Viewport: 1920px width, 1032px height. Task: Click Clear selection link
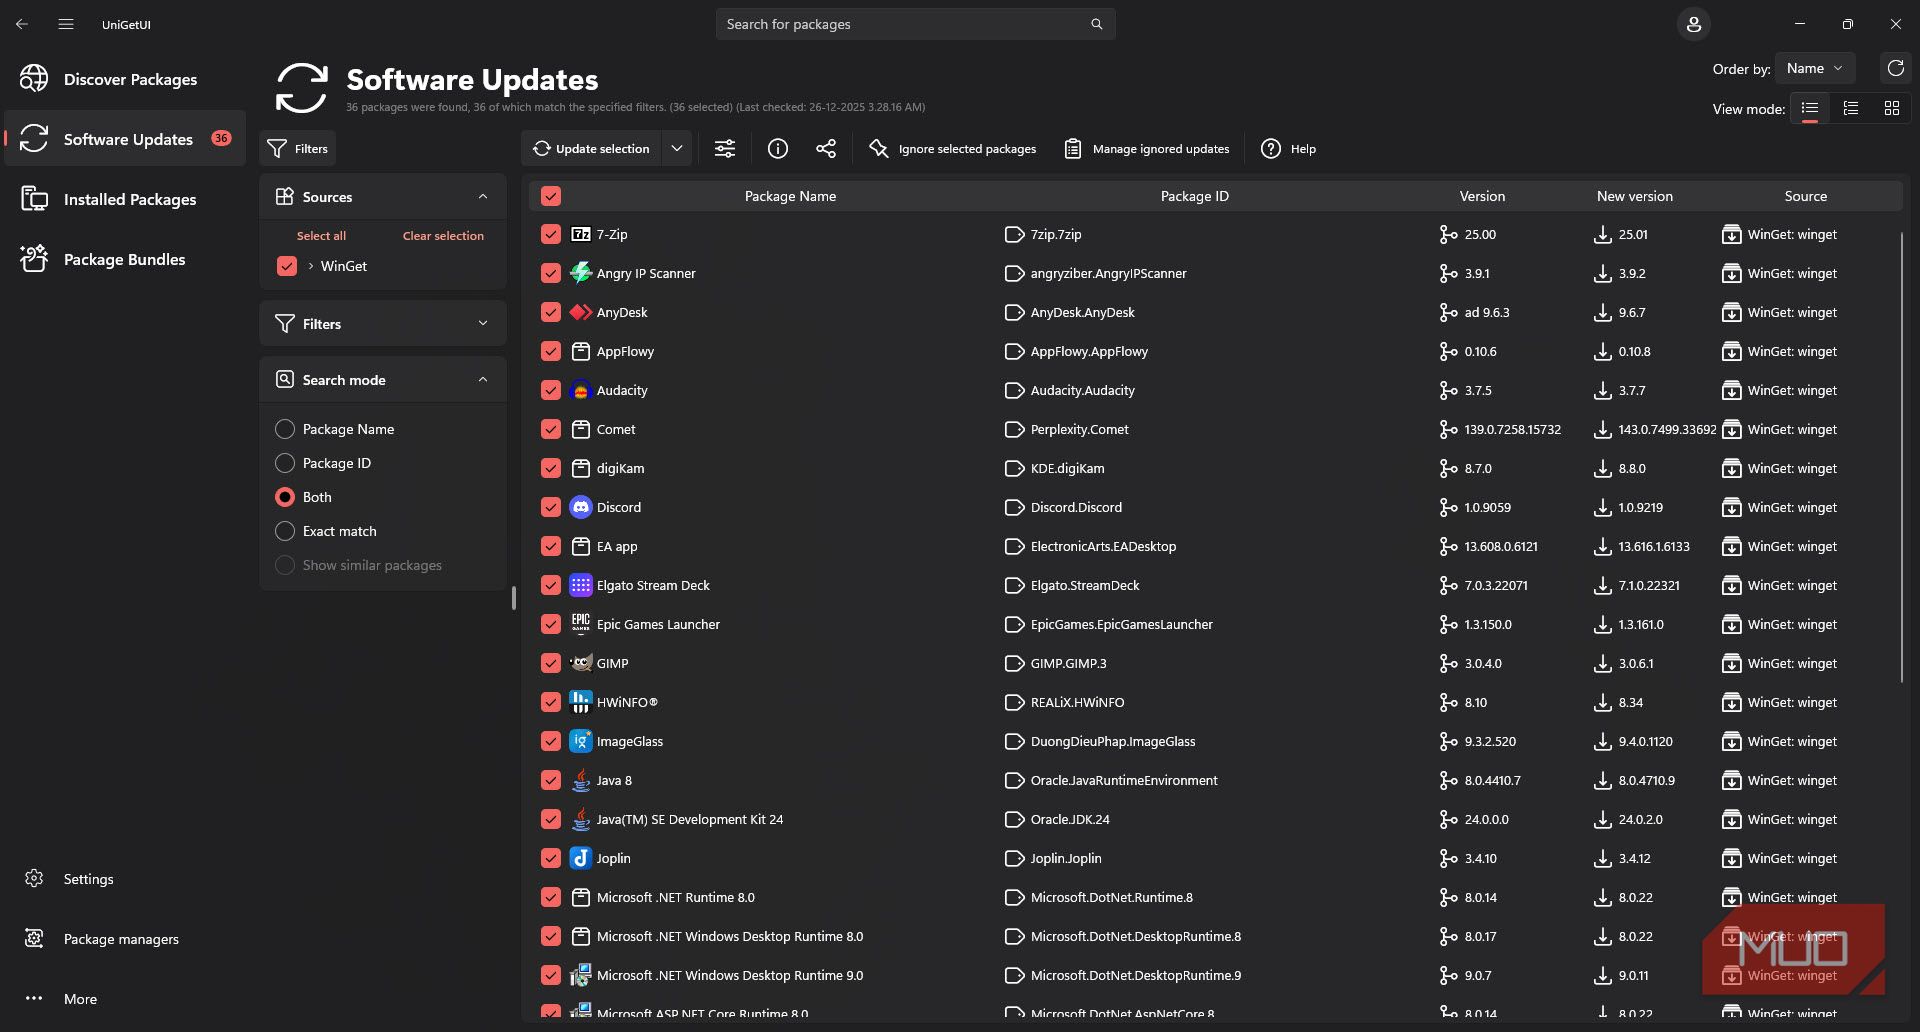tap(443, 236)
